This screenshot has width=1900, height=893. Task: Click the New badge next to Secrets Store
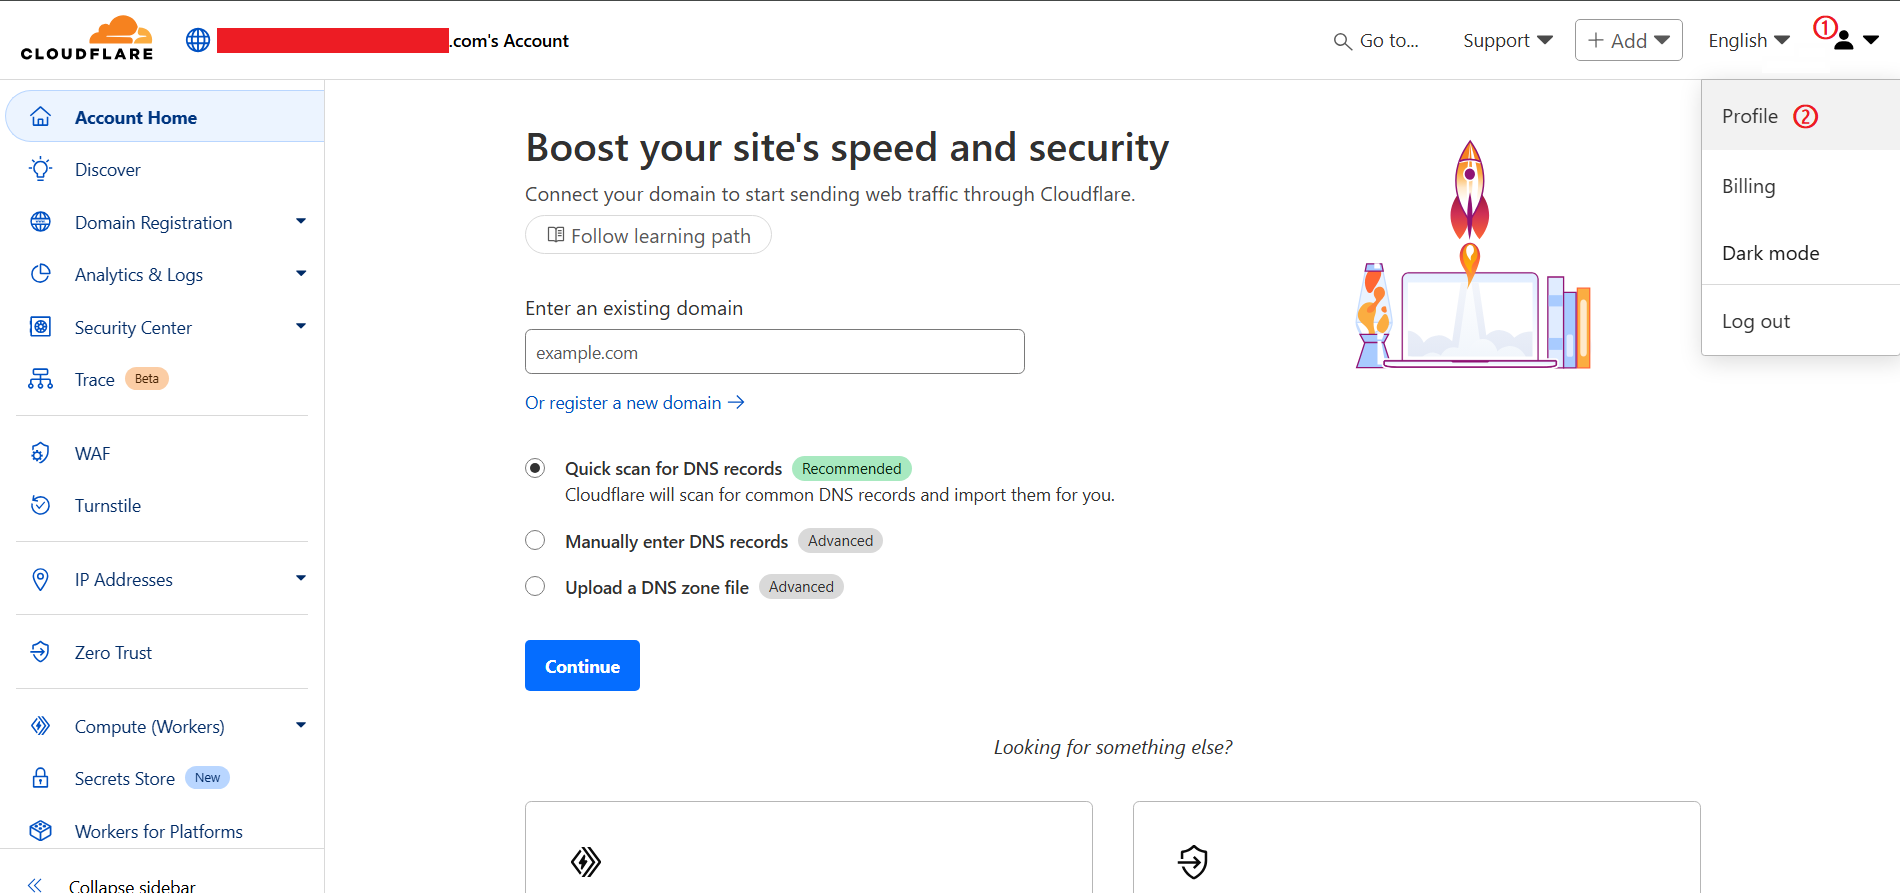(x=208, y=778)
